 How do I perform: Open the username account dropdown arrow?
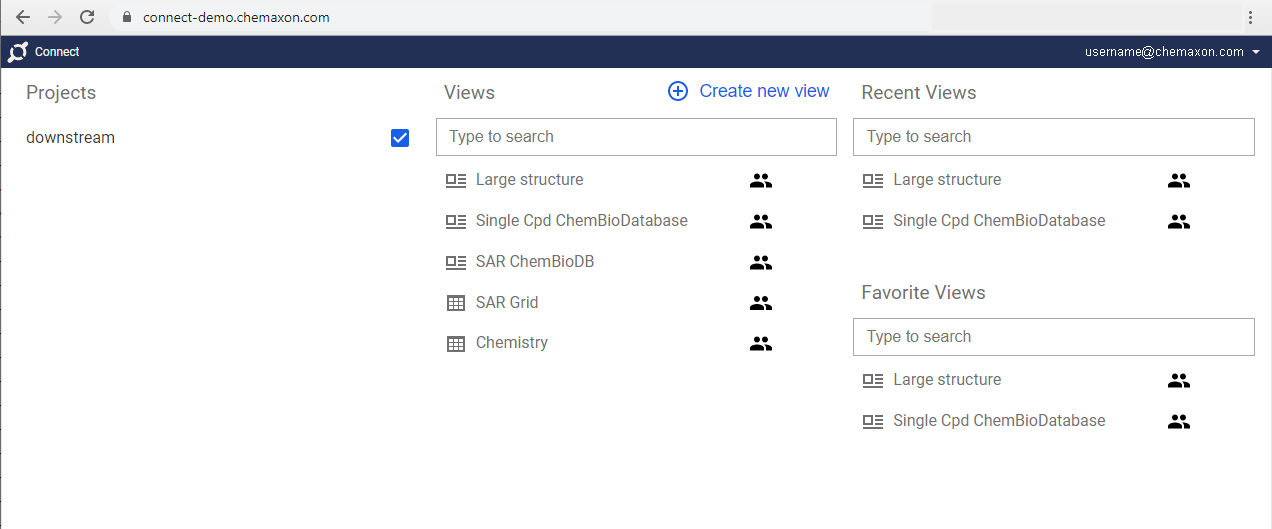[x=1255, y=52]
